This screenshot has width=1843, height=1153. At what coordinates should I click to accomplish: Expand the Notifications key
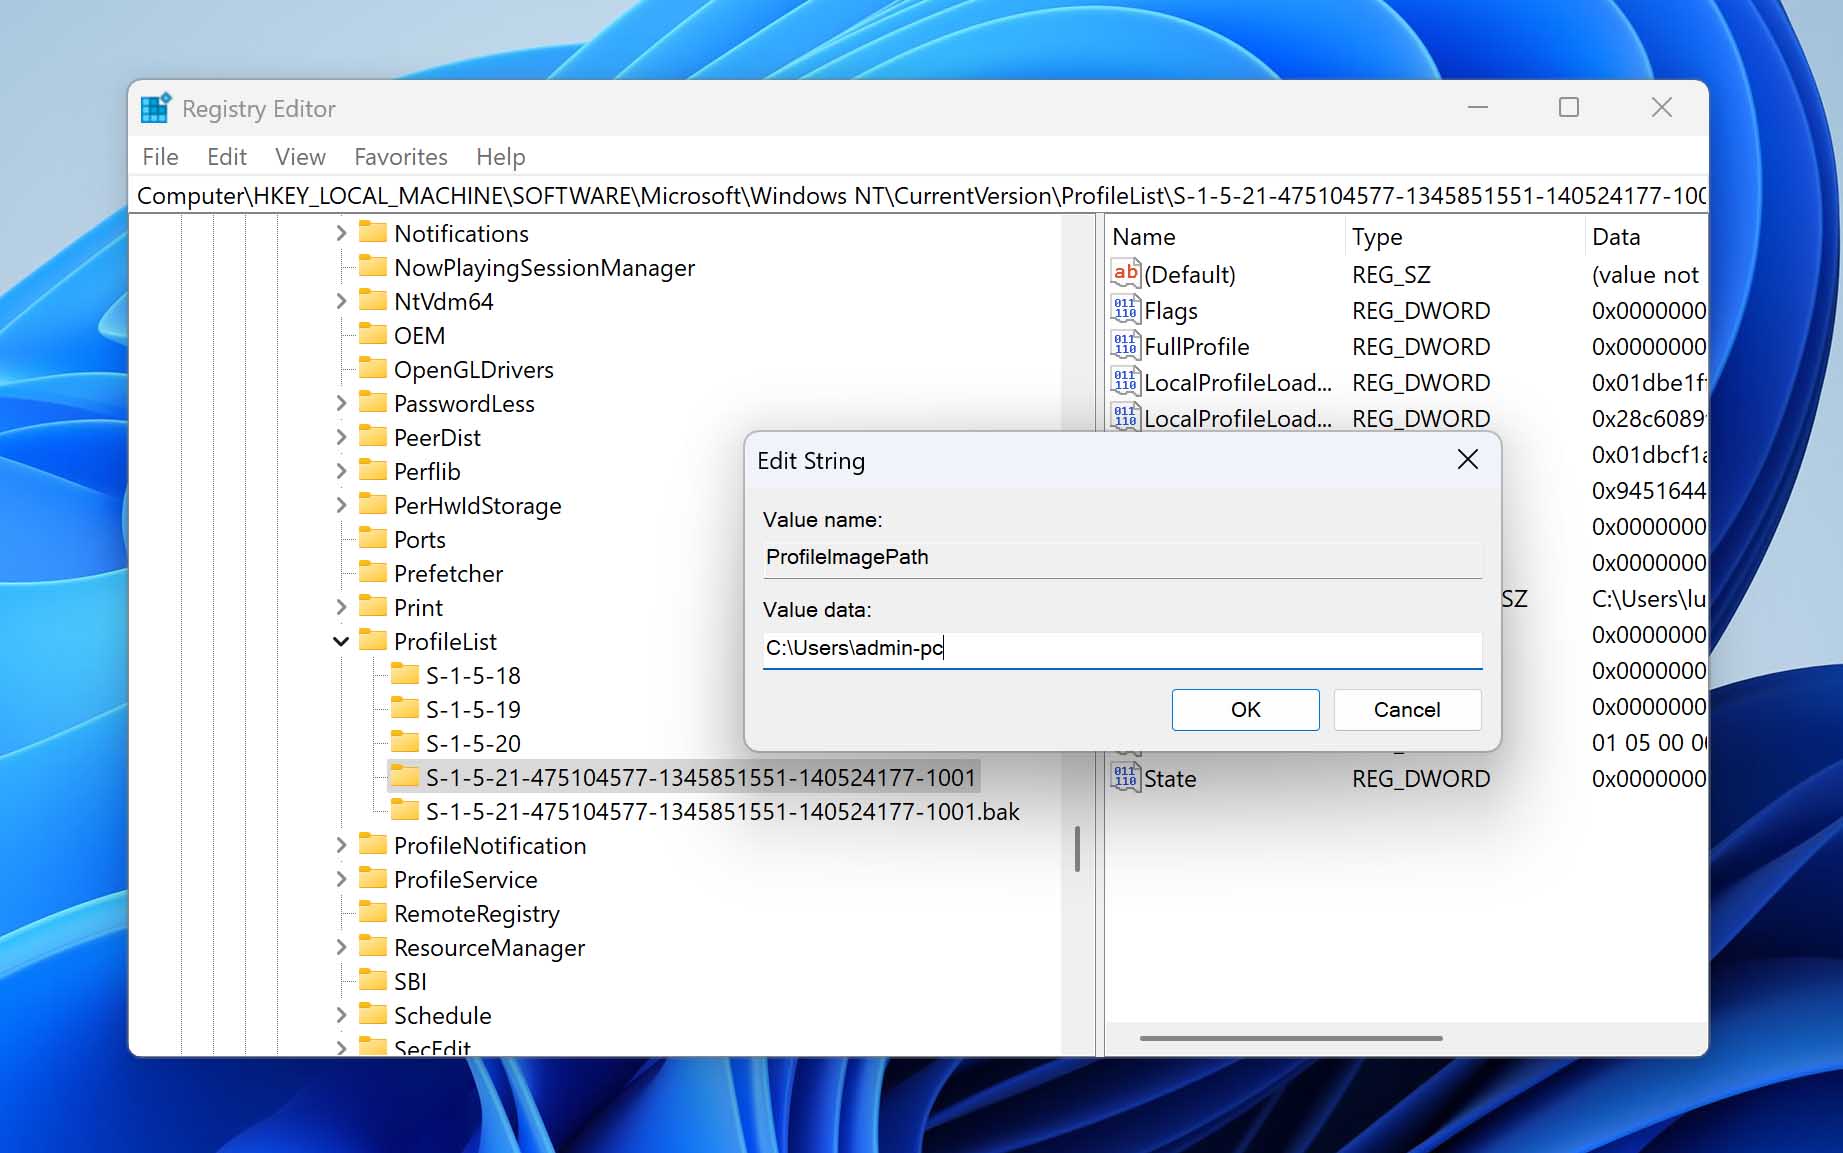(x=341, y=233)
